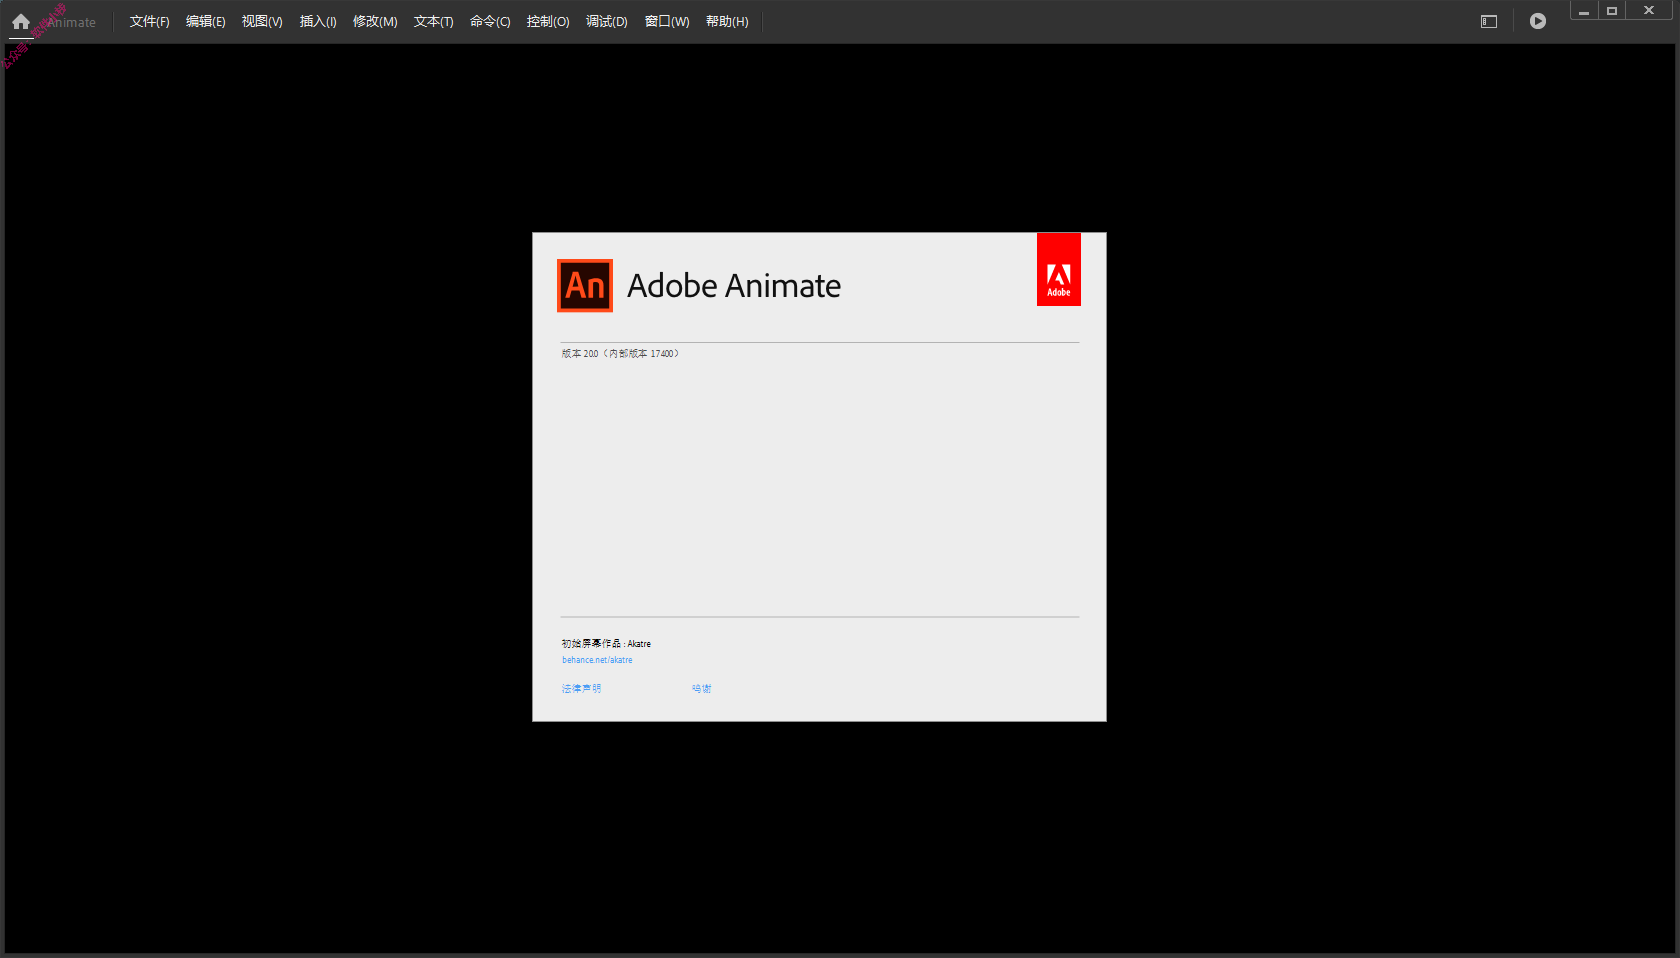Screen dimensions: 1680x958
Task: Open the 控制(O) menu
Action: (x=548, y=21)
